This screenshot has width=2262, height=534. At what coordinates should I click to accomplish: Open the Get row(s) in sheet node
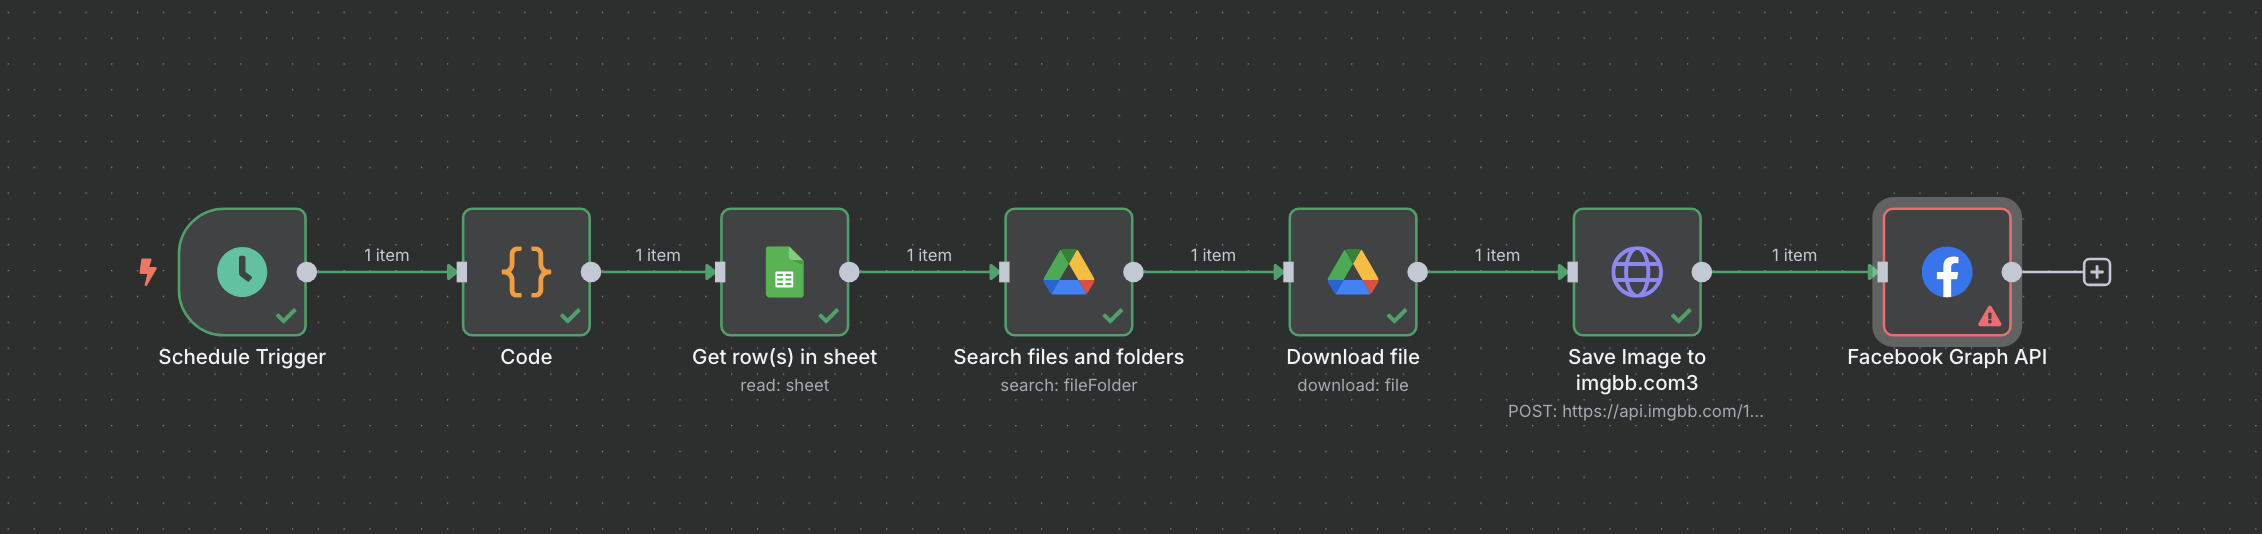point(784,272)
